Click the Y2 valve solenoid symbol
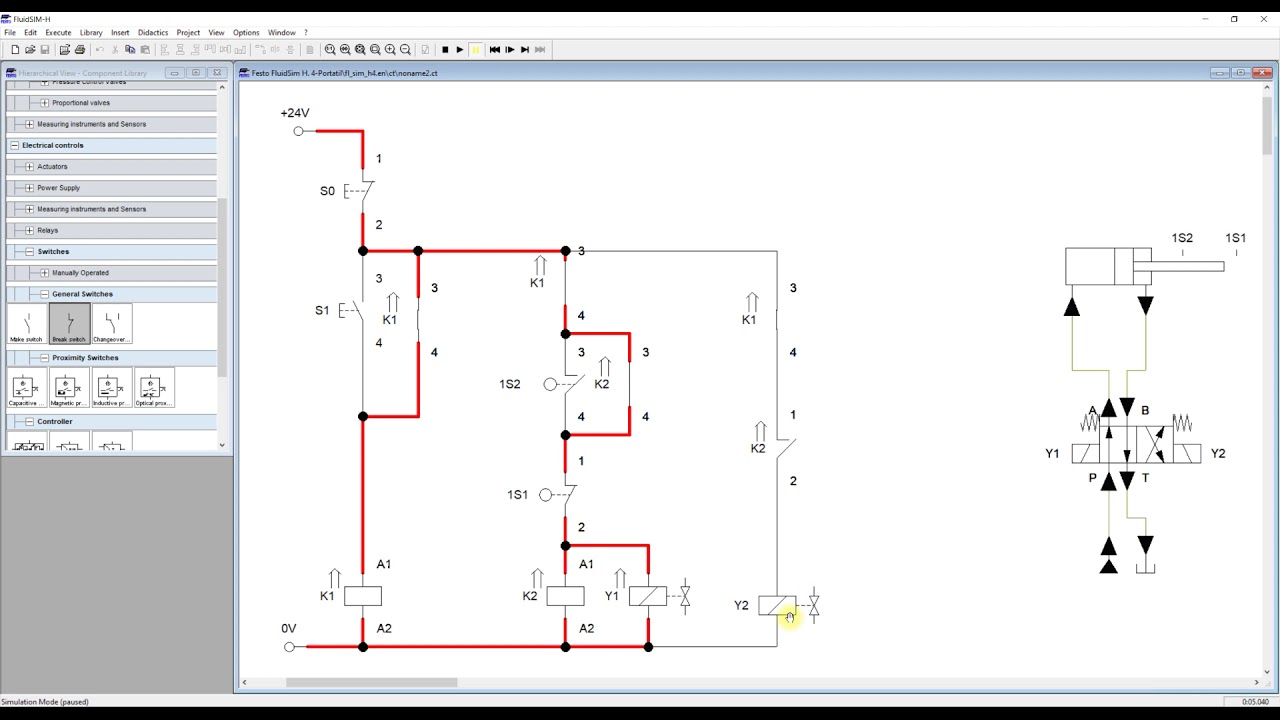Image resolution: width=1280 pixels, height=720 pixels. tap(777, 605)
